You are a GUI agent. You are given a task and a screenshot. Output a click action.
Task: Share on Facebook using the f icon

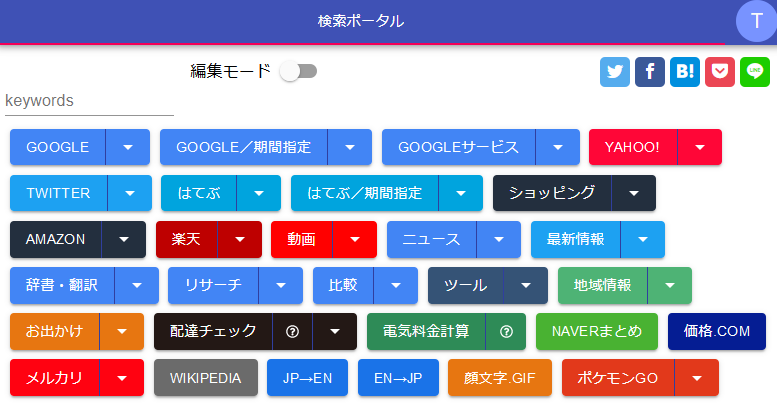pyautogui.click(x=650, y=72)
